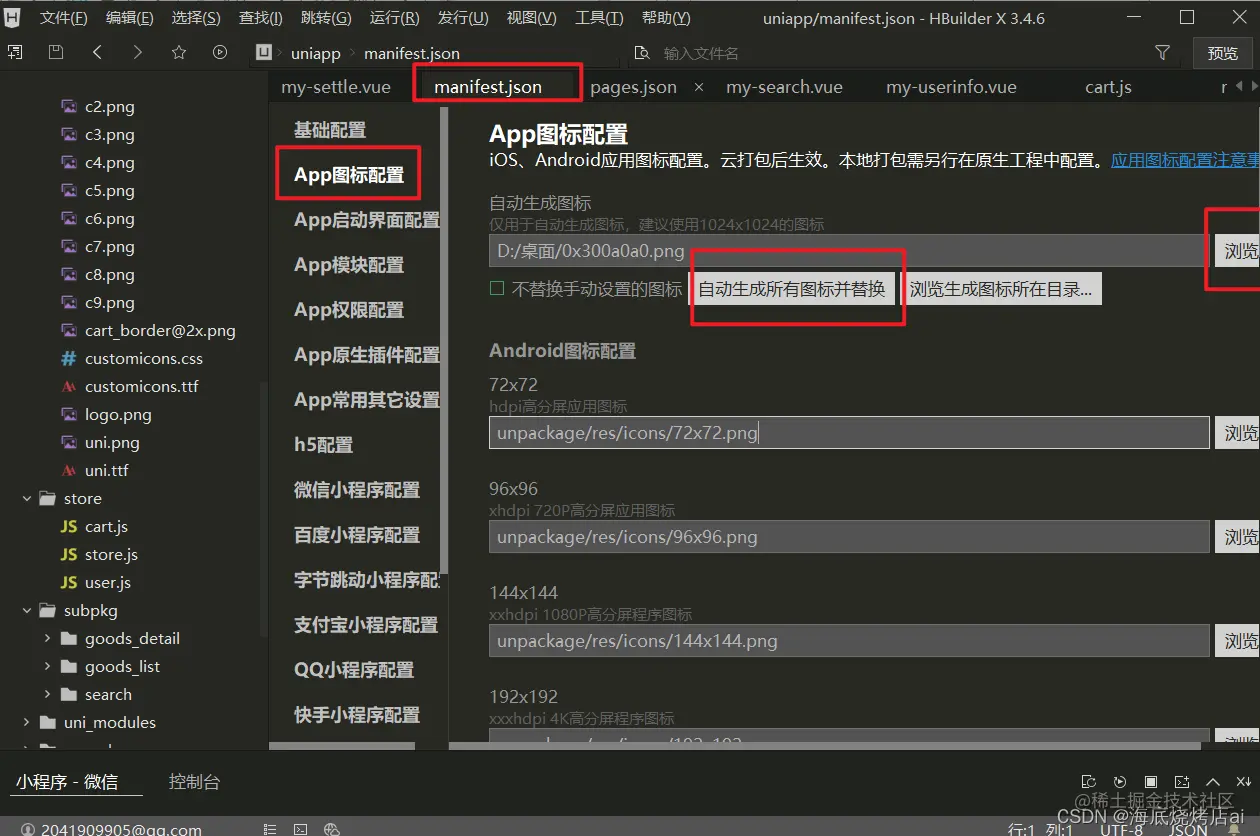
Task: Open user.js in the file tree
Action: (108, 582)
